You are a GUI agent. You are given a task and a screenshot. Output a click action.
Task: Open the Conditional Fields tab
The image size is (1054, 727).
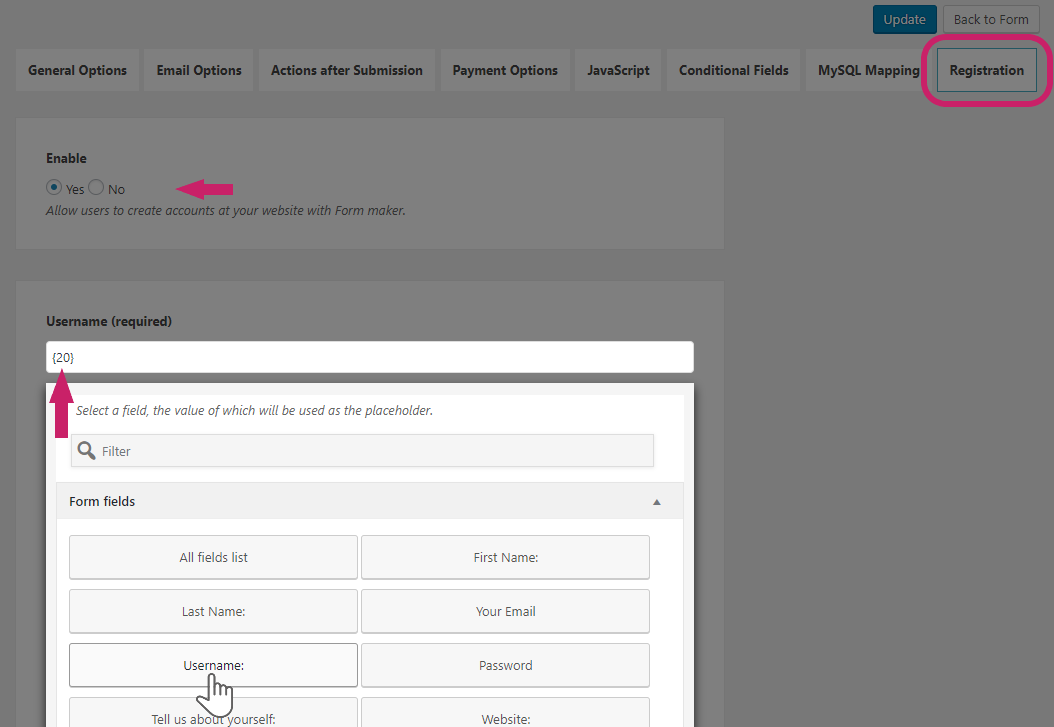(733, 70)
